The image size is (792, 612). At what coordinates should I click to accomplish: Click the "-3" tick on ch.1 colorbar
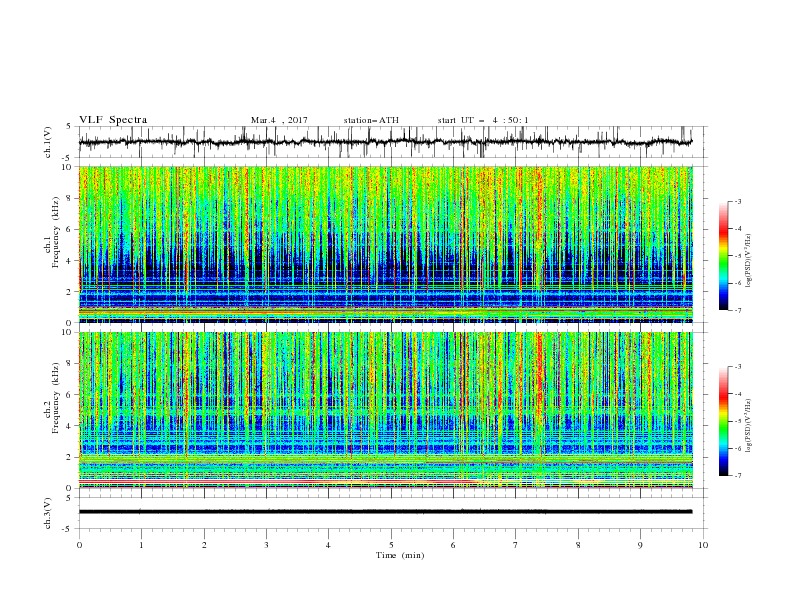pyautogui.click(x=738, y=201)
